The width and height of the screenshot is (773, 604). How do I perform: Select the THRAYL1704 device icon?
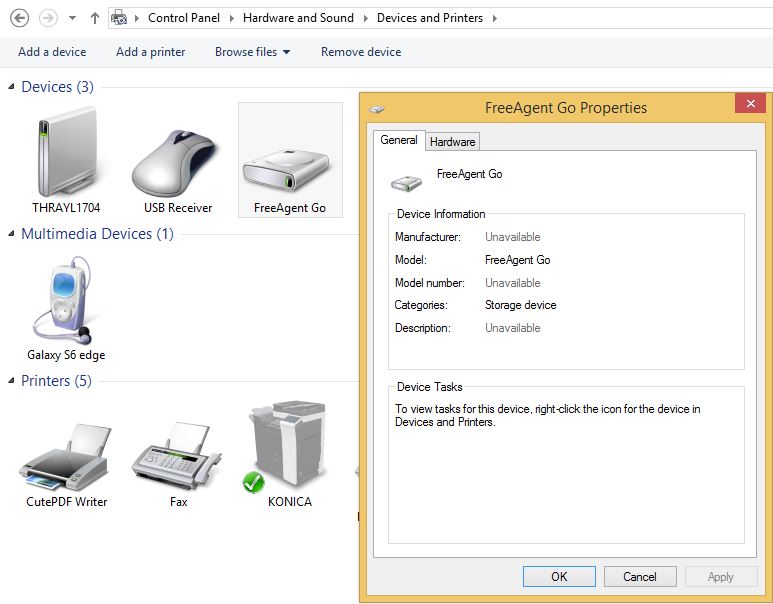(67, 153)
